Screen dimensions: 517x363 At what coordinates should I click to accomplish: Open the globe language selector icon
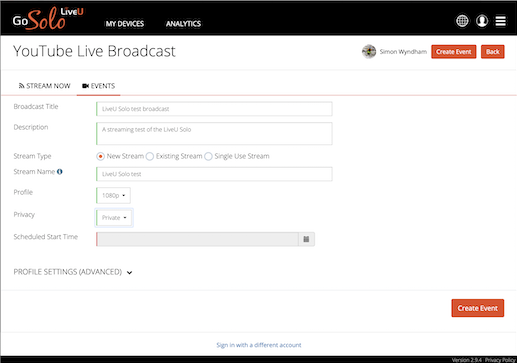tap(462, 21)
